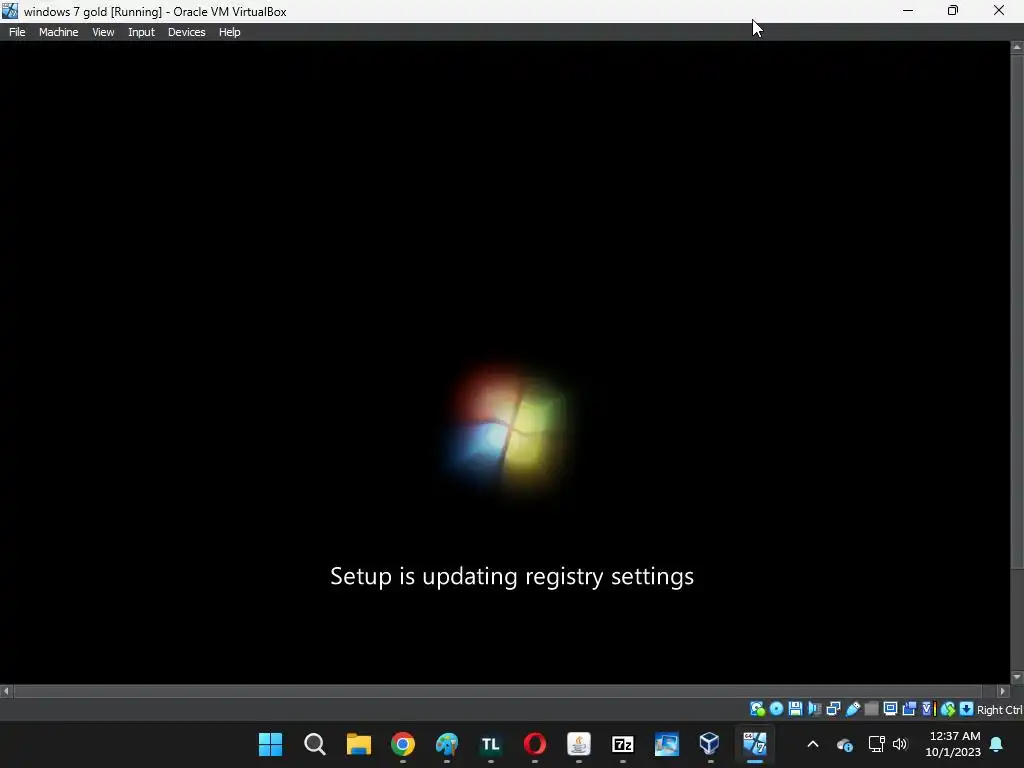Open the Java app from taskbar
The height and width of the screenshot is (768, 1024).
[x=579, y=744]
